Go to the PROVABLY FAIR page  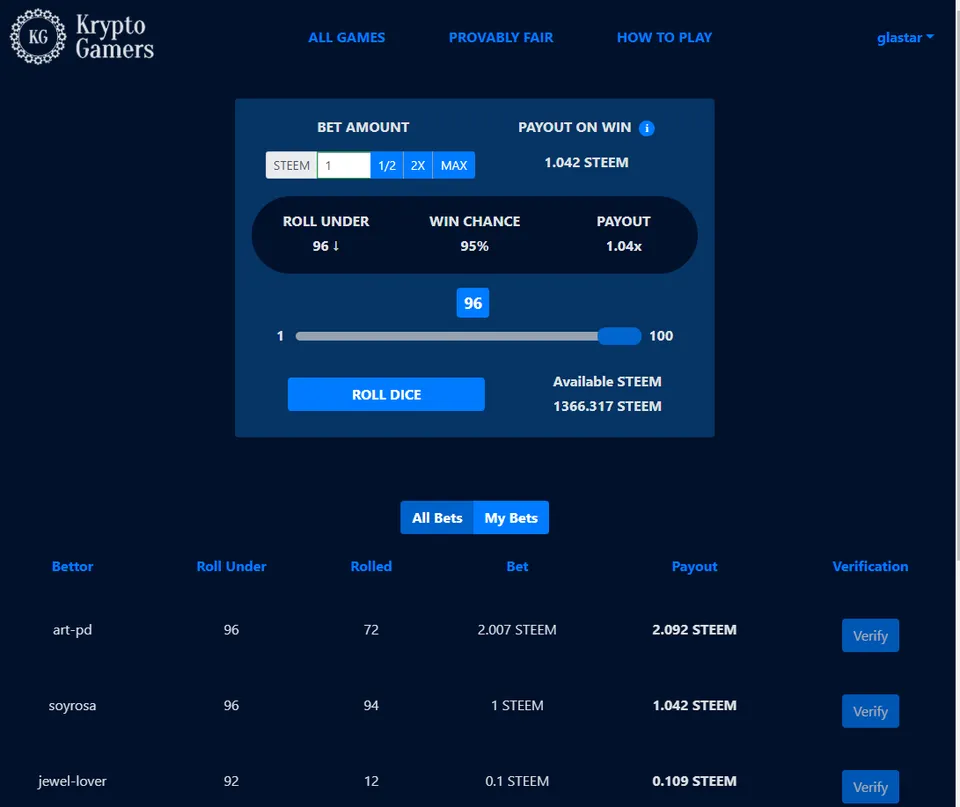point(501,37)
